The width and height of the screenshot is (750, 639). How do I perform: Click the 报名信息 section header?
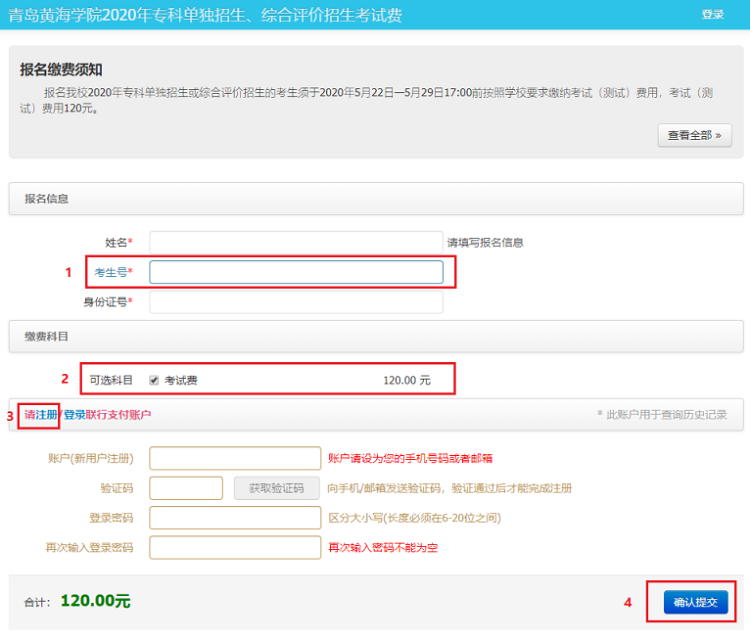pyautogui.click(x=47, y=198)
